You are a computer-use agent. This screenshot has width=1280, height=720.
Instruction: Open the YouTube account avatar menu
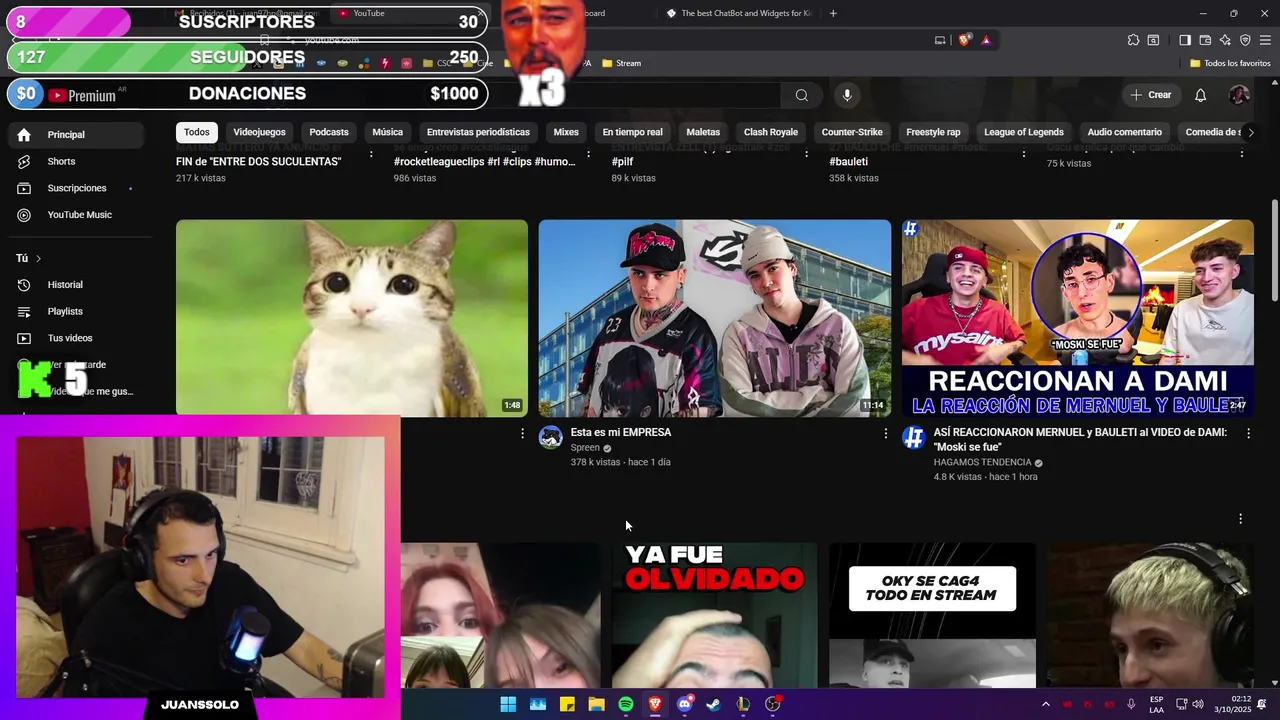[x=1239, y=95]
